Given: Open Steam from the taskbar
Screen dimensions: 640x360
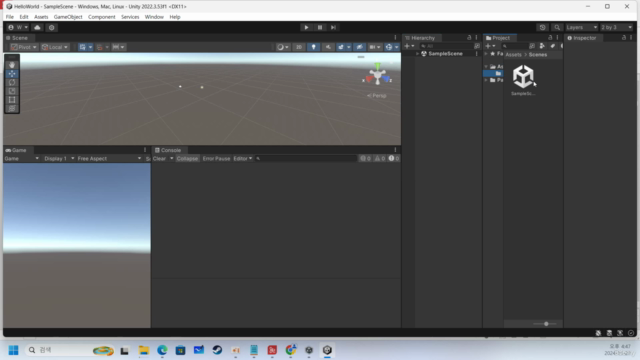Looking at the screenshot, I should click(x=217, y=350).
